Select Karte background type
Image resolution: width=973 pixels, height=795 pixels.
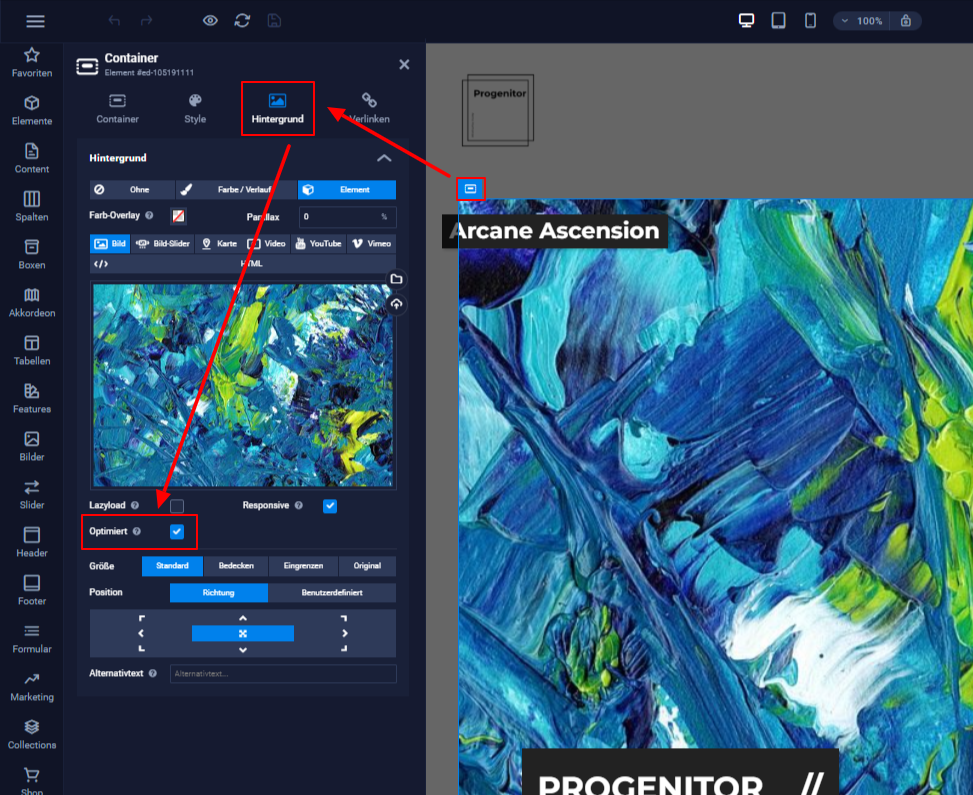219,244
